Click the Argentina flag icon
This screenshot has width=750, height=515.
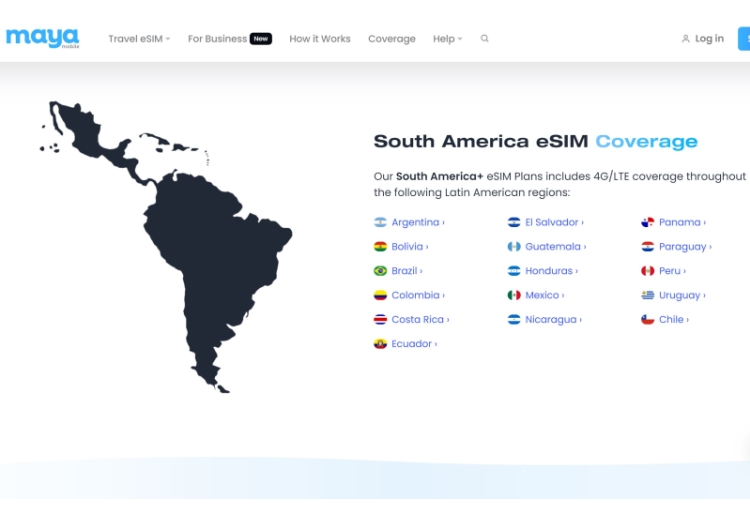tap(380, 222)
